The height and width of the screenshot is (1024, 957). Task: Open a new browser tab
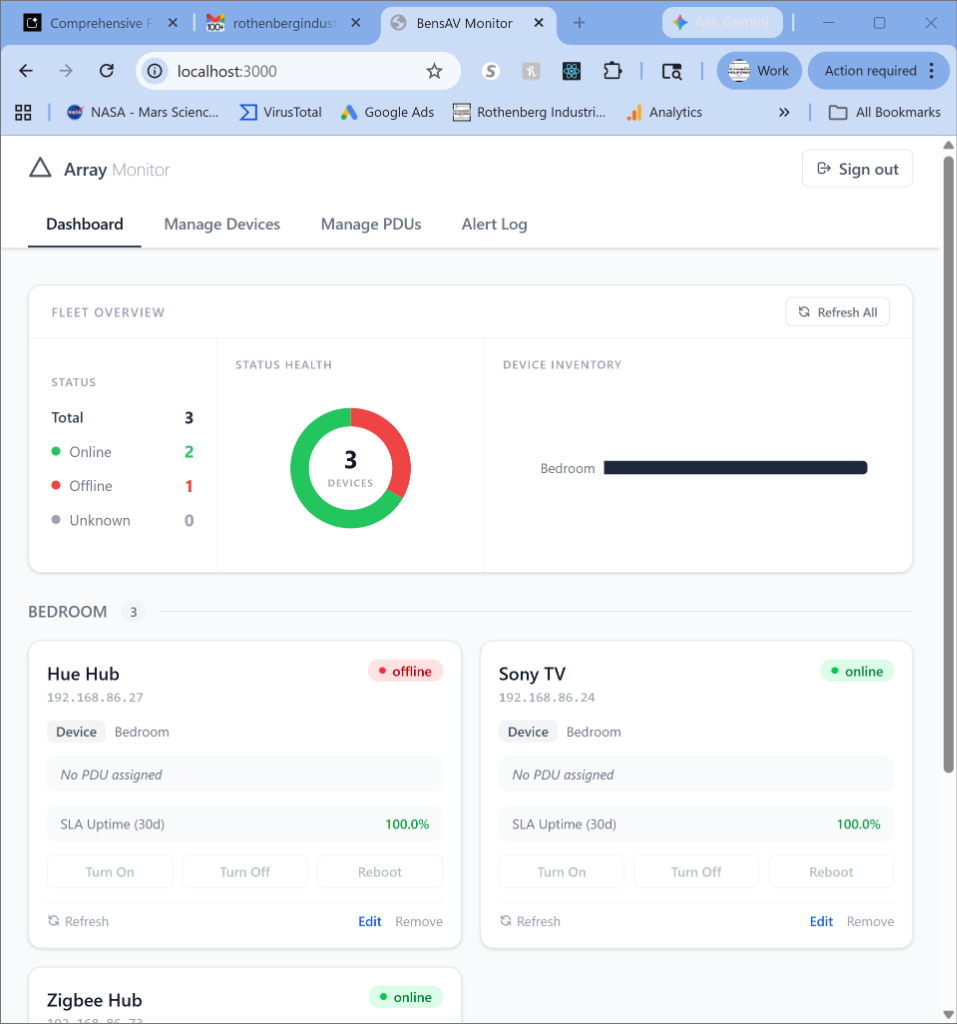click(579, 23)
